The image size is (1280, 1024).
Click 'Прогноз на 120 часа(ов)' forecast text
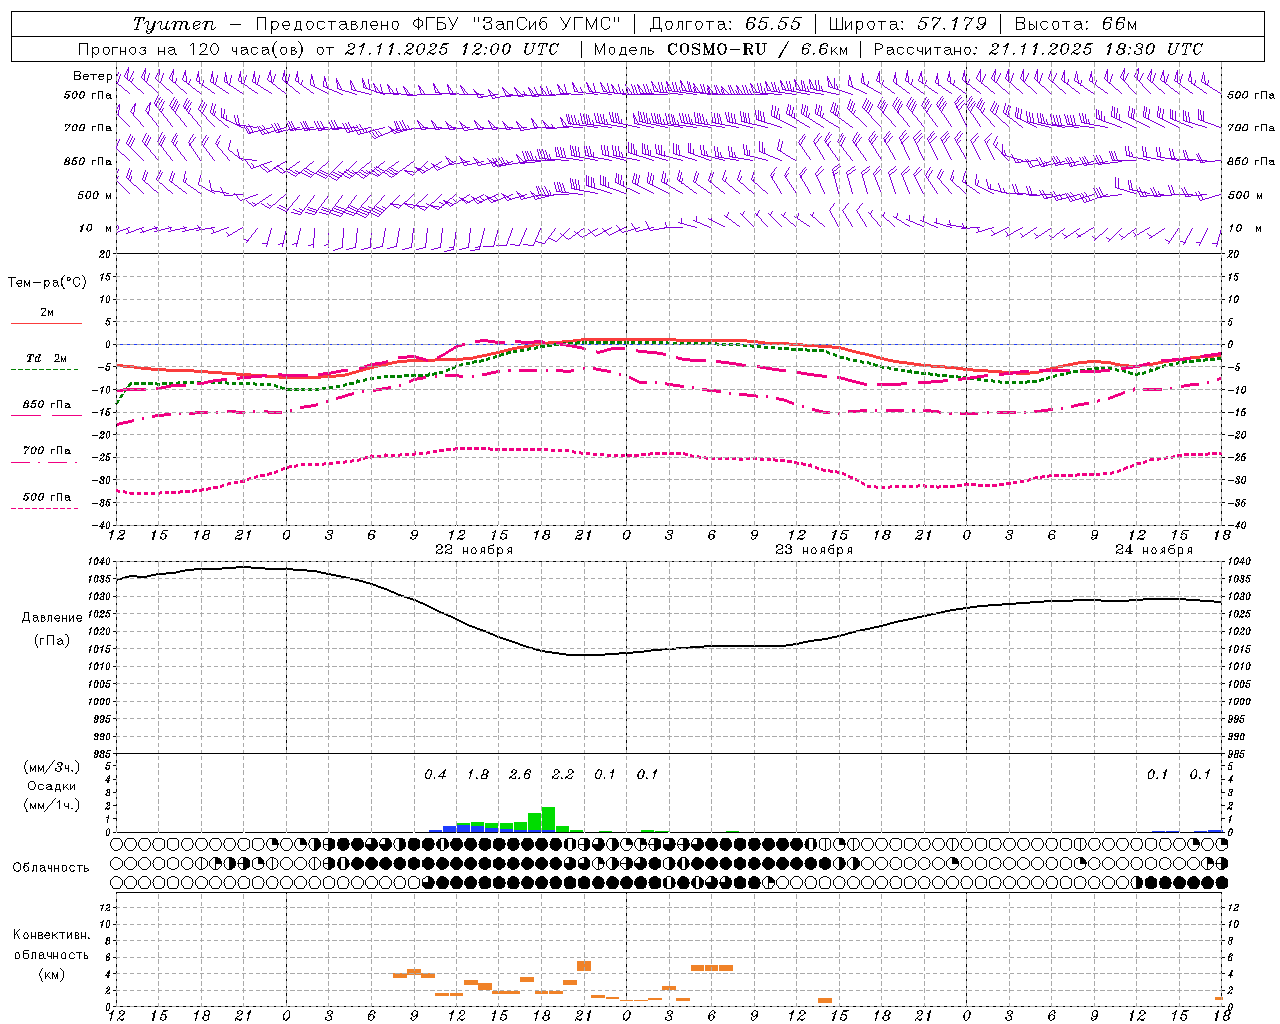tap(191, 49)
